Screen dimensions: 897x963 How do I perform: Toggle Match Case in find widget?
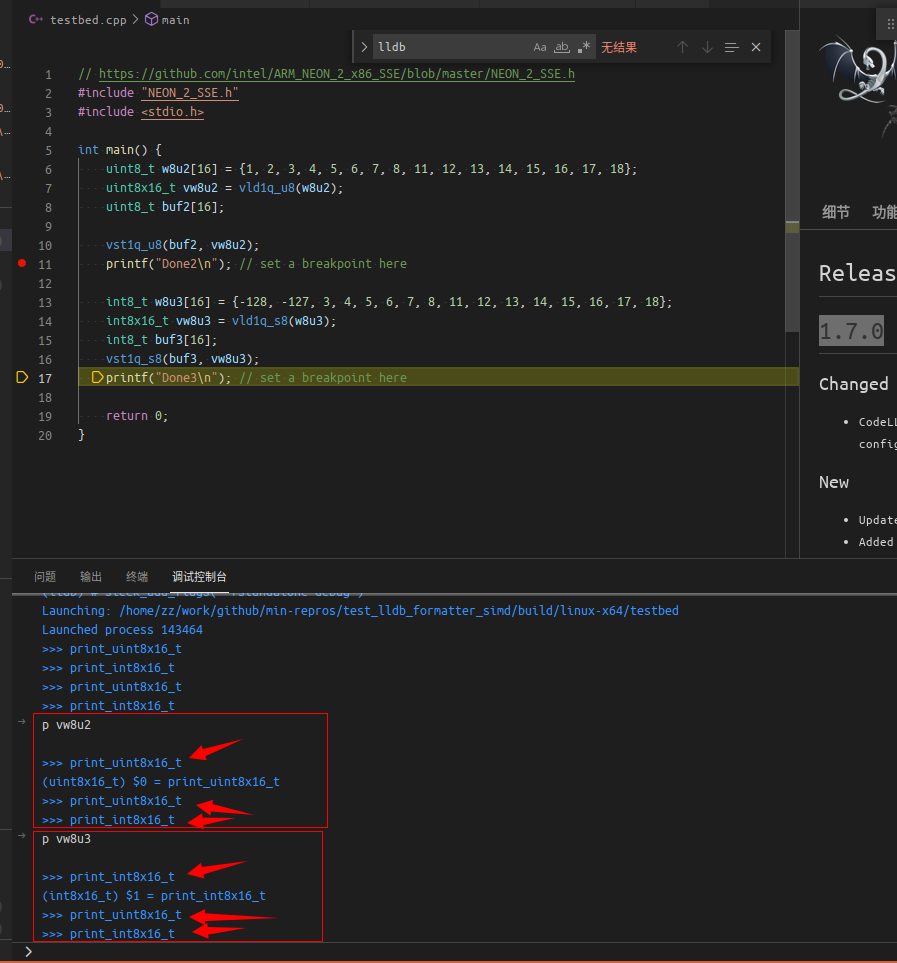(540, 47)
